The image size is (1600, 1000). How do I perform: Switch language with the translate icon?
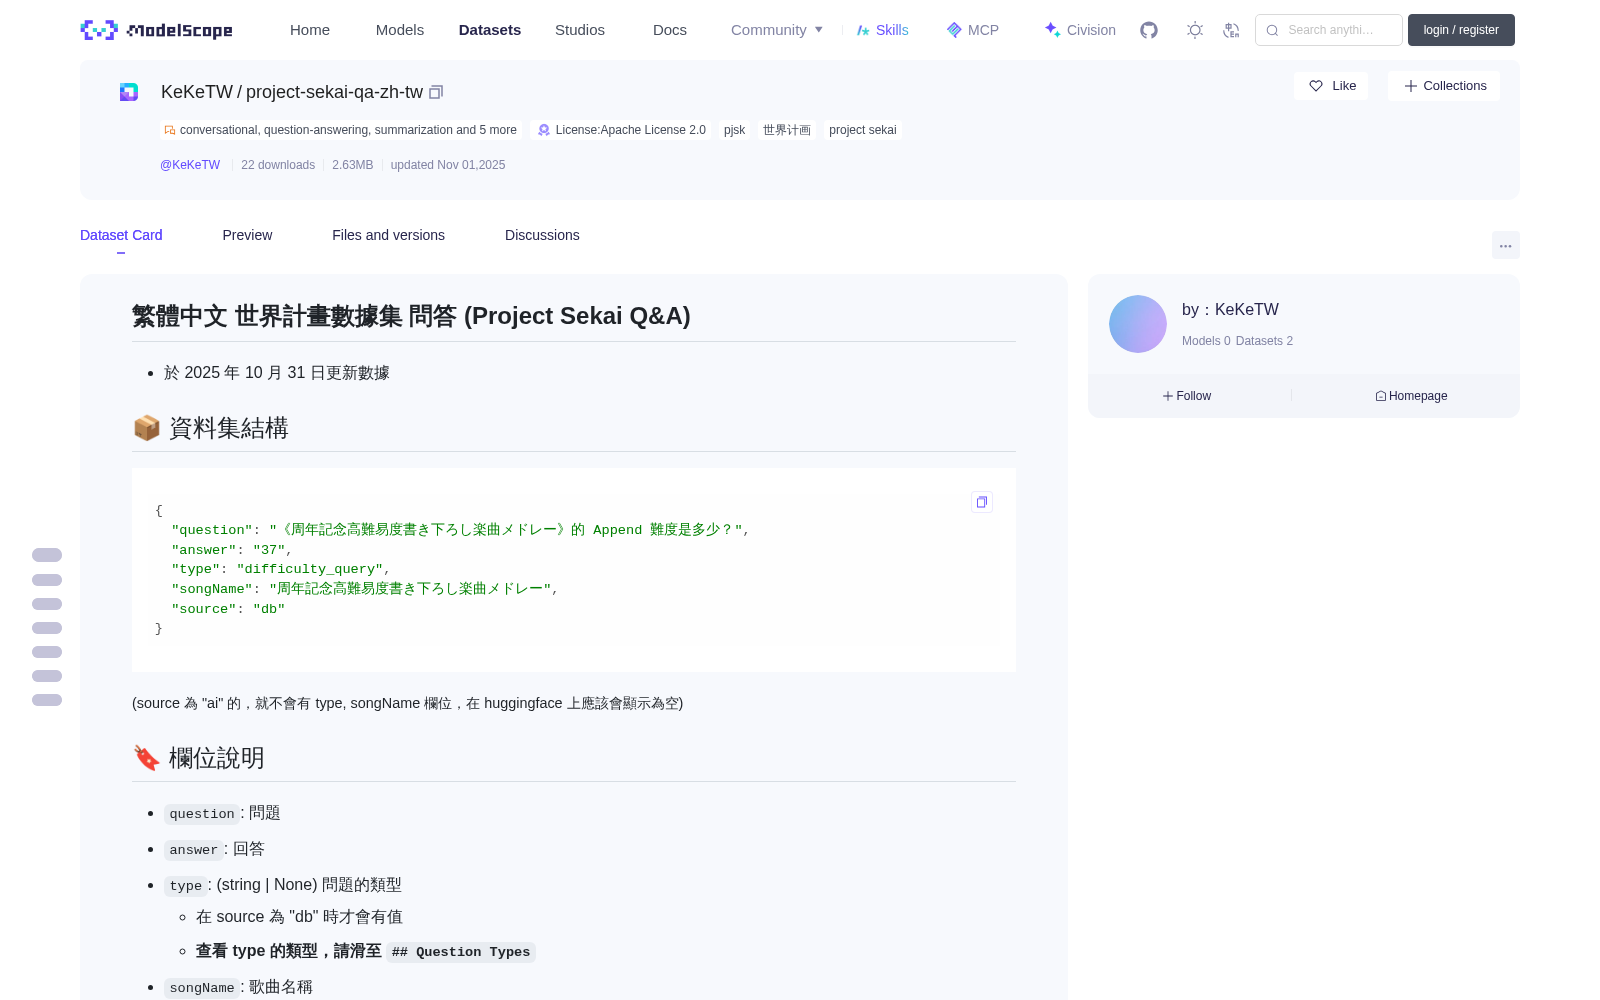pyautogui.click(x=1231, y=30)
